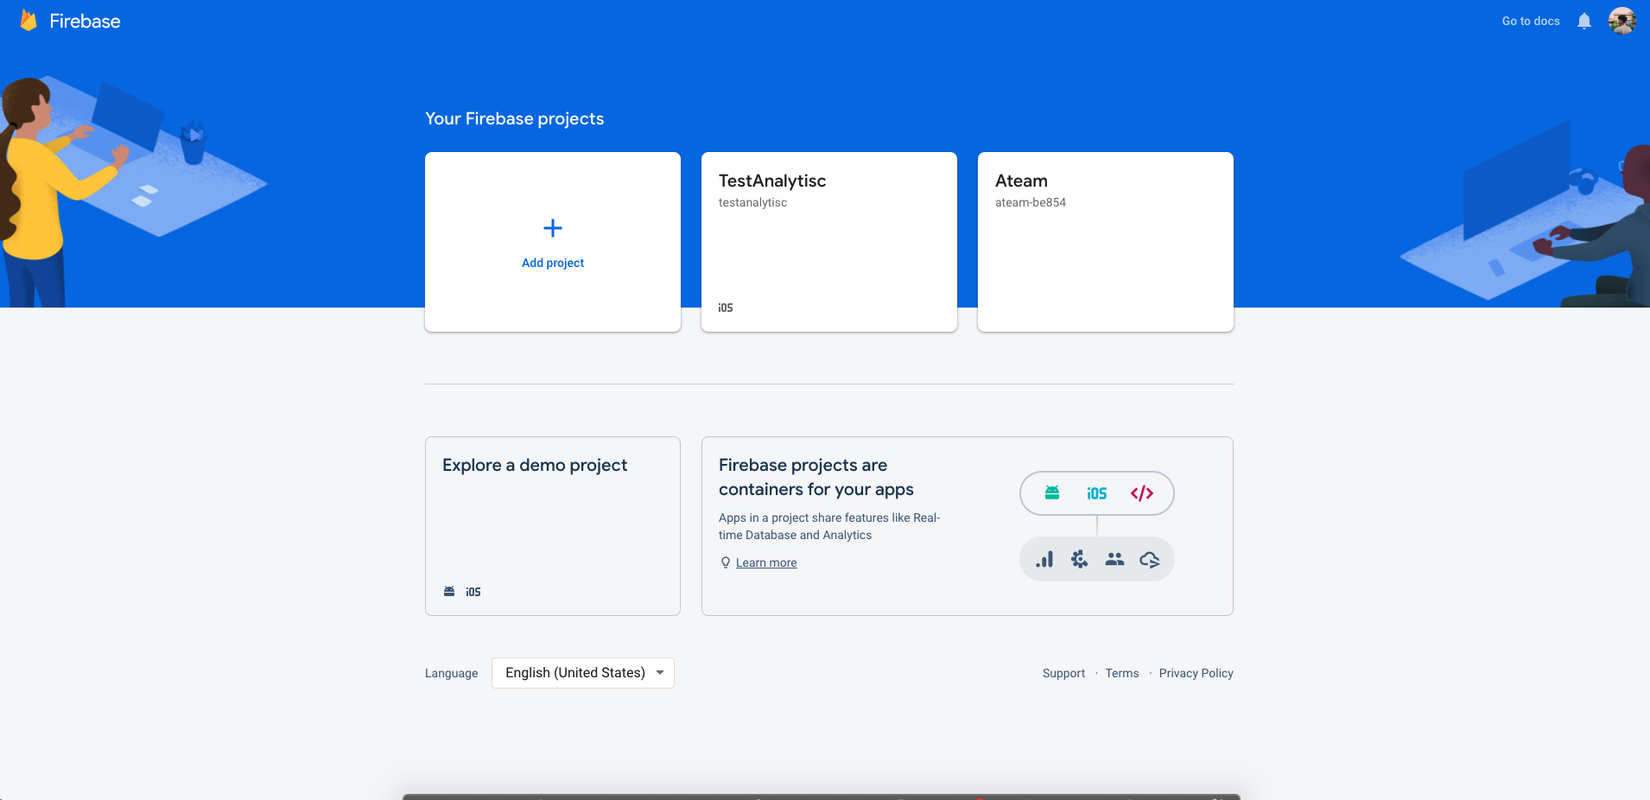Click the project ID 'ateam-be854'
Image resolution: width=1650 pixels, height=800 pixels.
point(1030,203)
